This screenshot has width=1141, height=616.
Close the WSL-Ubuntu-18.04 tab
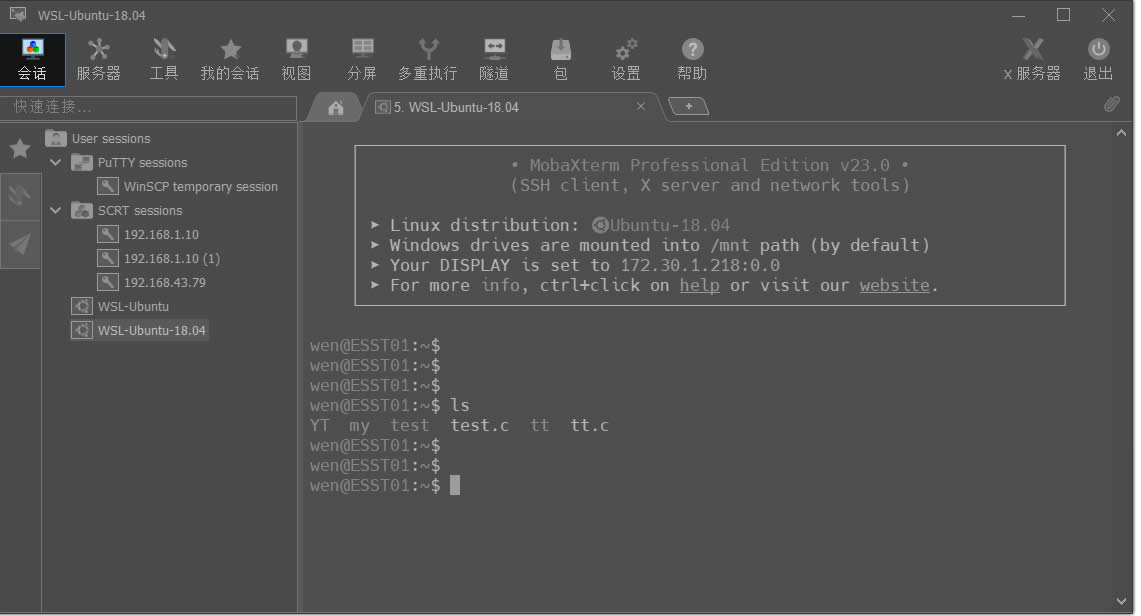pos(641,106)
